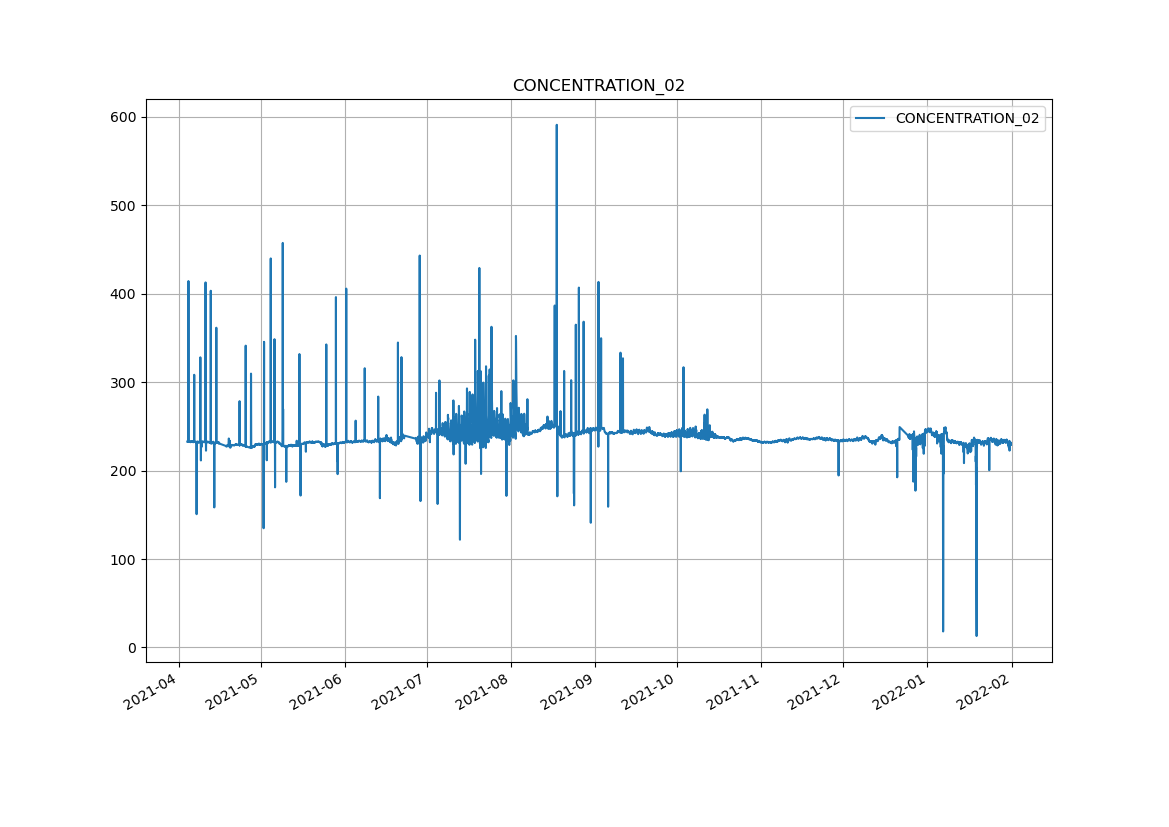This screenshot has height=827, width=1169.
Task: Click the 600 y-axis tick label
Action: tap(124, 118)
